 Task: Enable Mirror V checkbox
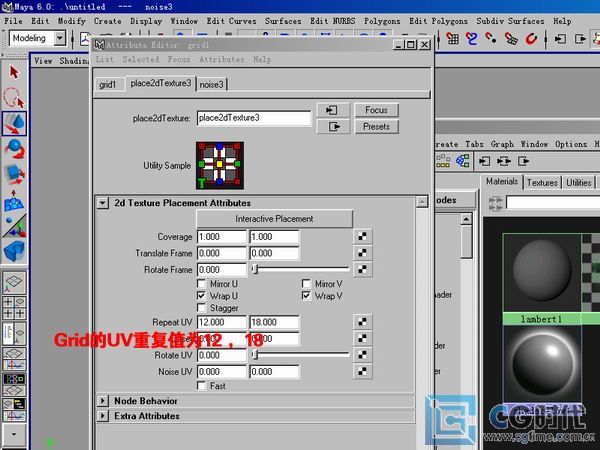pos(306,284)
